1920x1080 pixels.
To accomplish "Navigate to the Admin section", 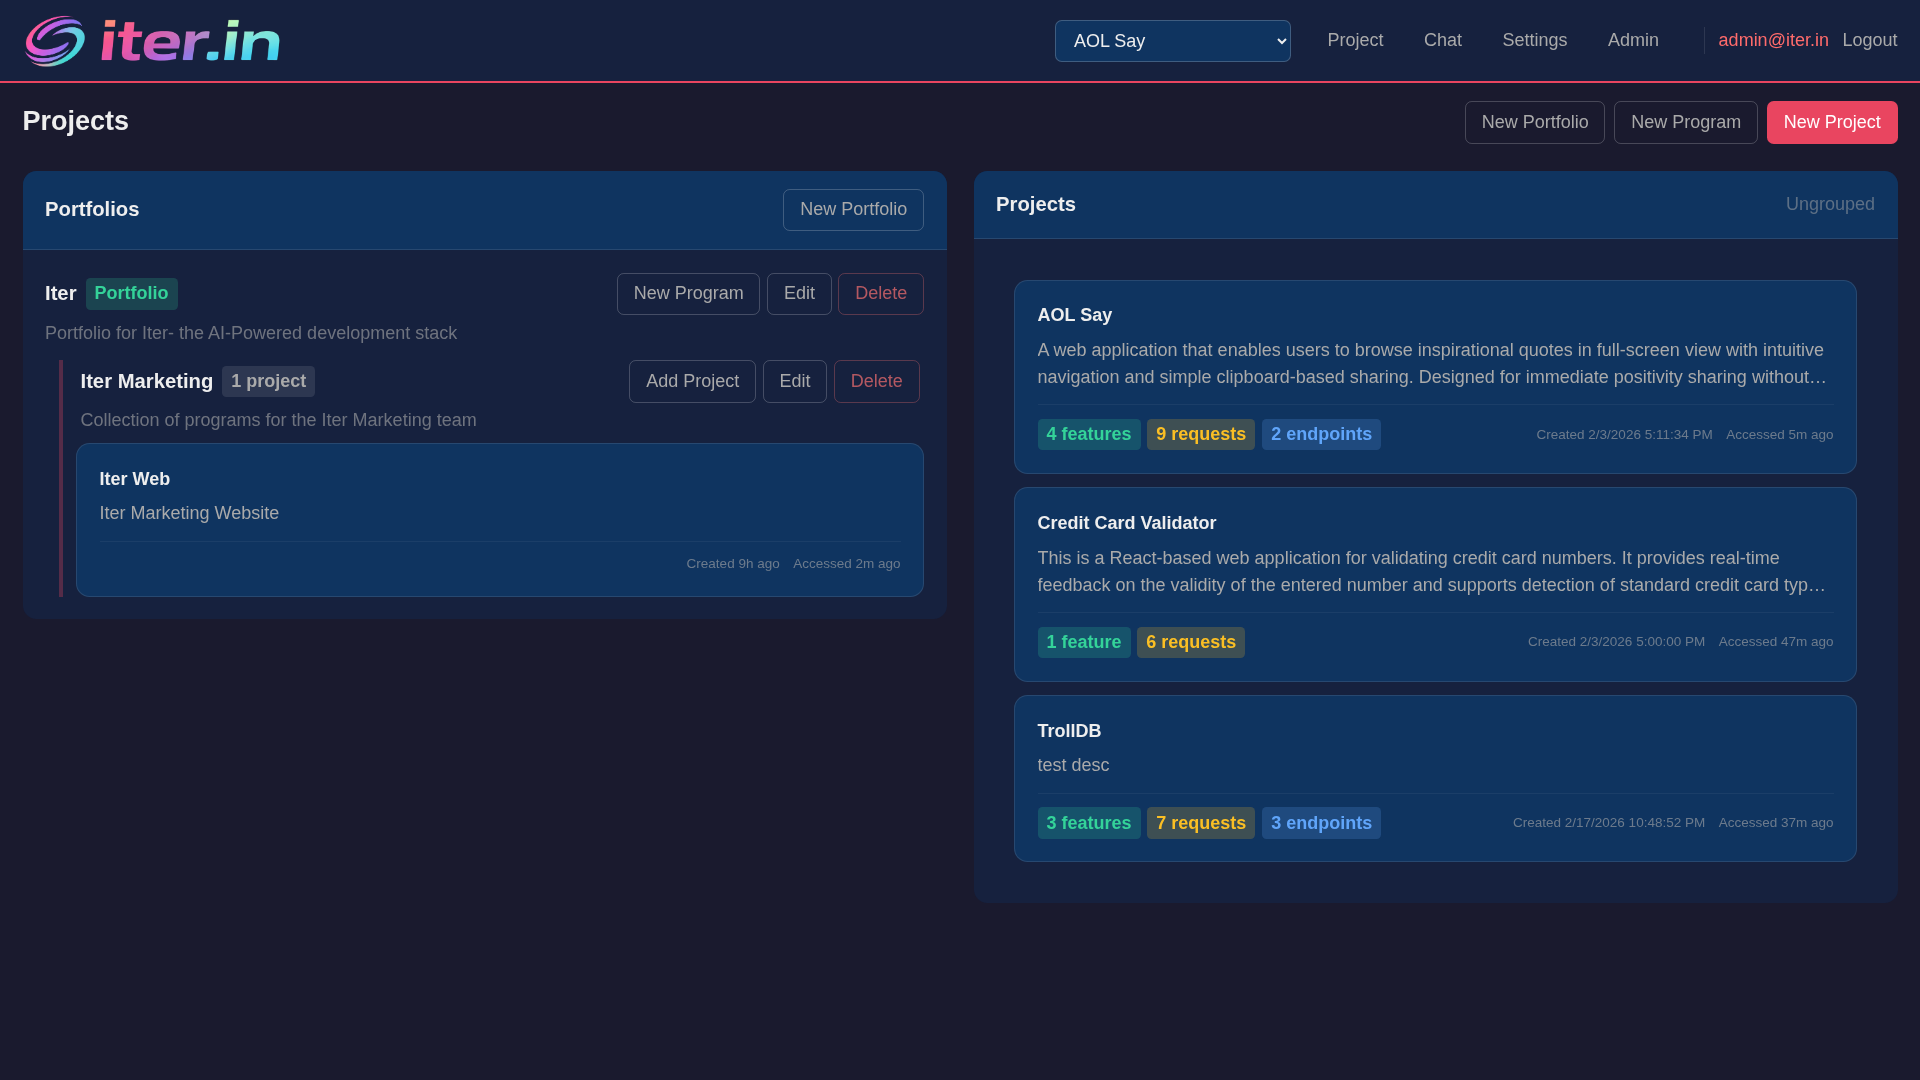I will point(1633,40).
